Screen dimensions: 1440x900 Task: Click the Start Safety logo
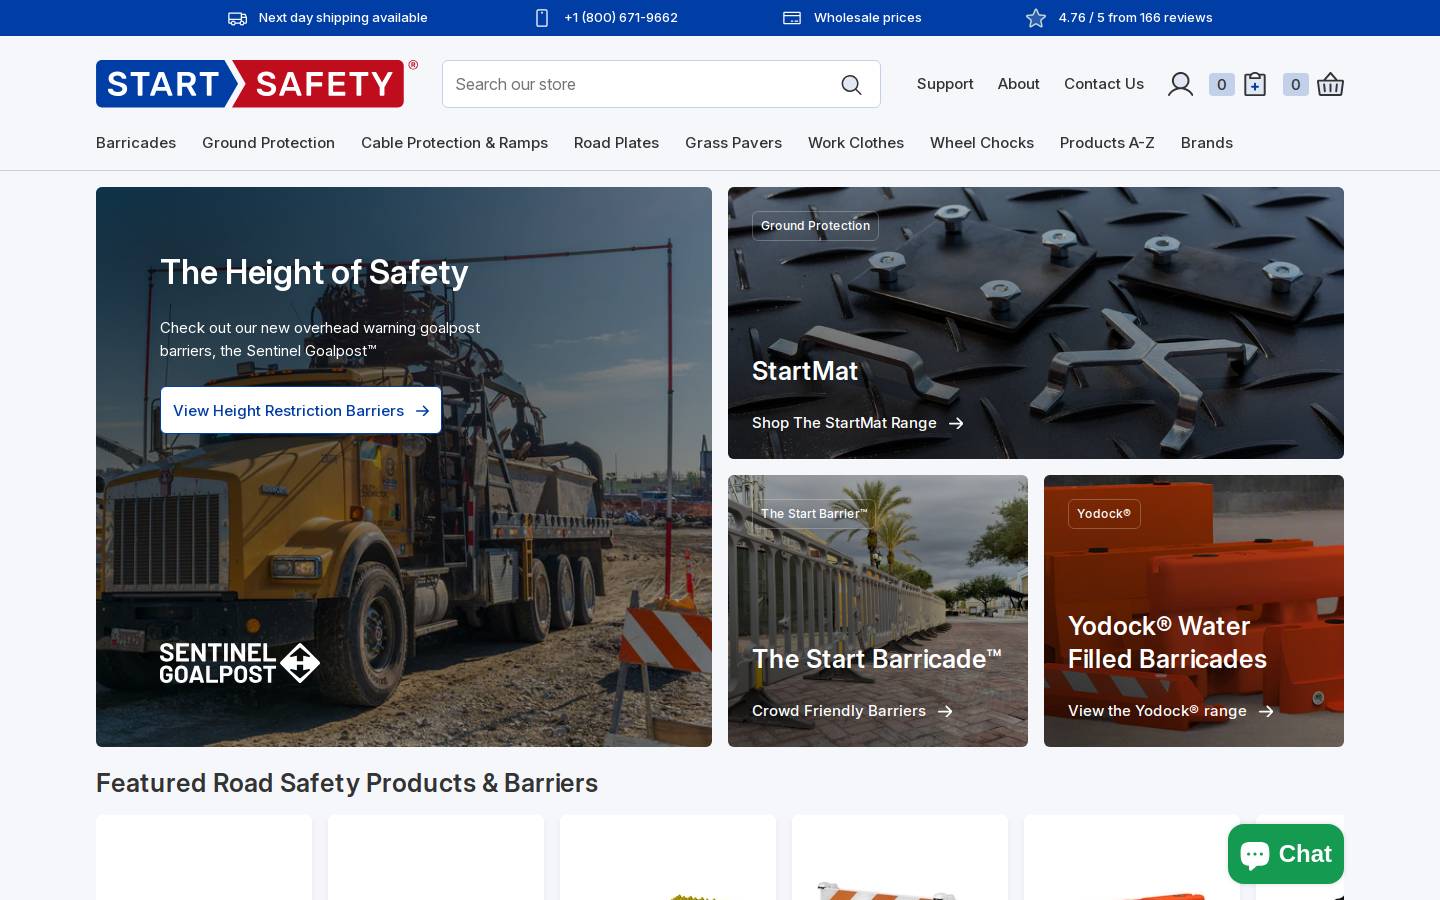(x=257, y=84)
